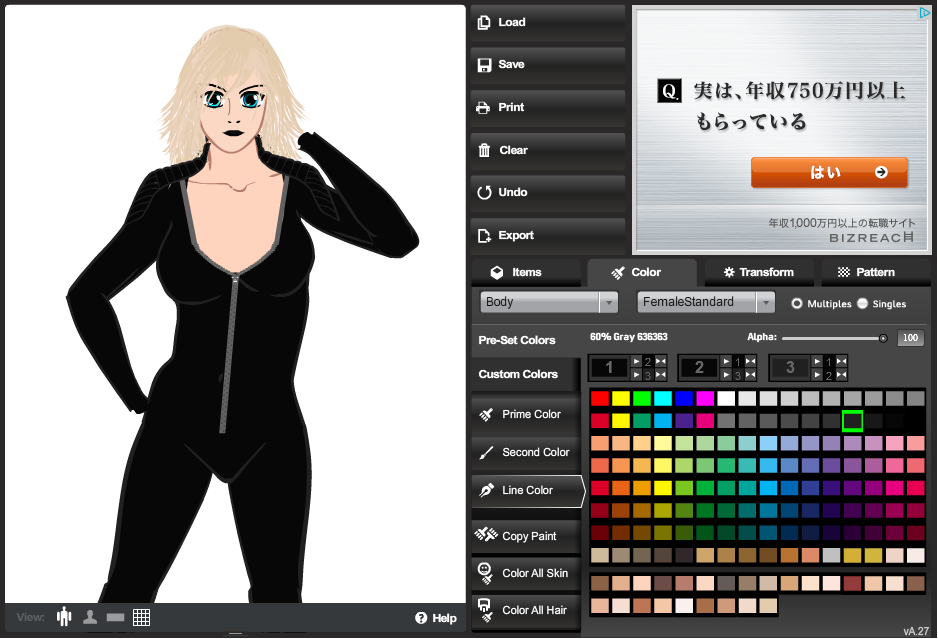
Task: Select the wide rectangle view icon
Action: coord(115,617)
